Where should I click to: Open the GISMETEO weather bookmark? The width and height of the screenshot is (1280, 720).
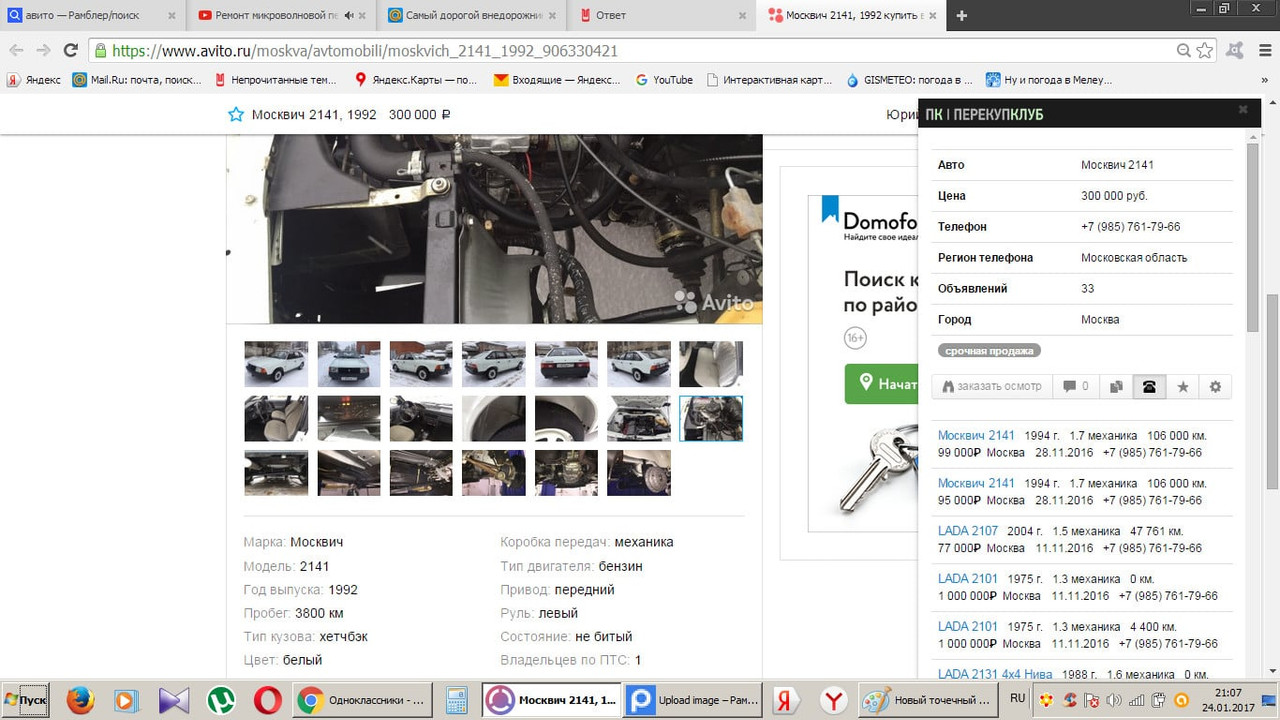coord(909,80)
